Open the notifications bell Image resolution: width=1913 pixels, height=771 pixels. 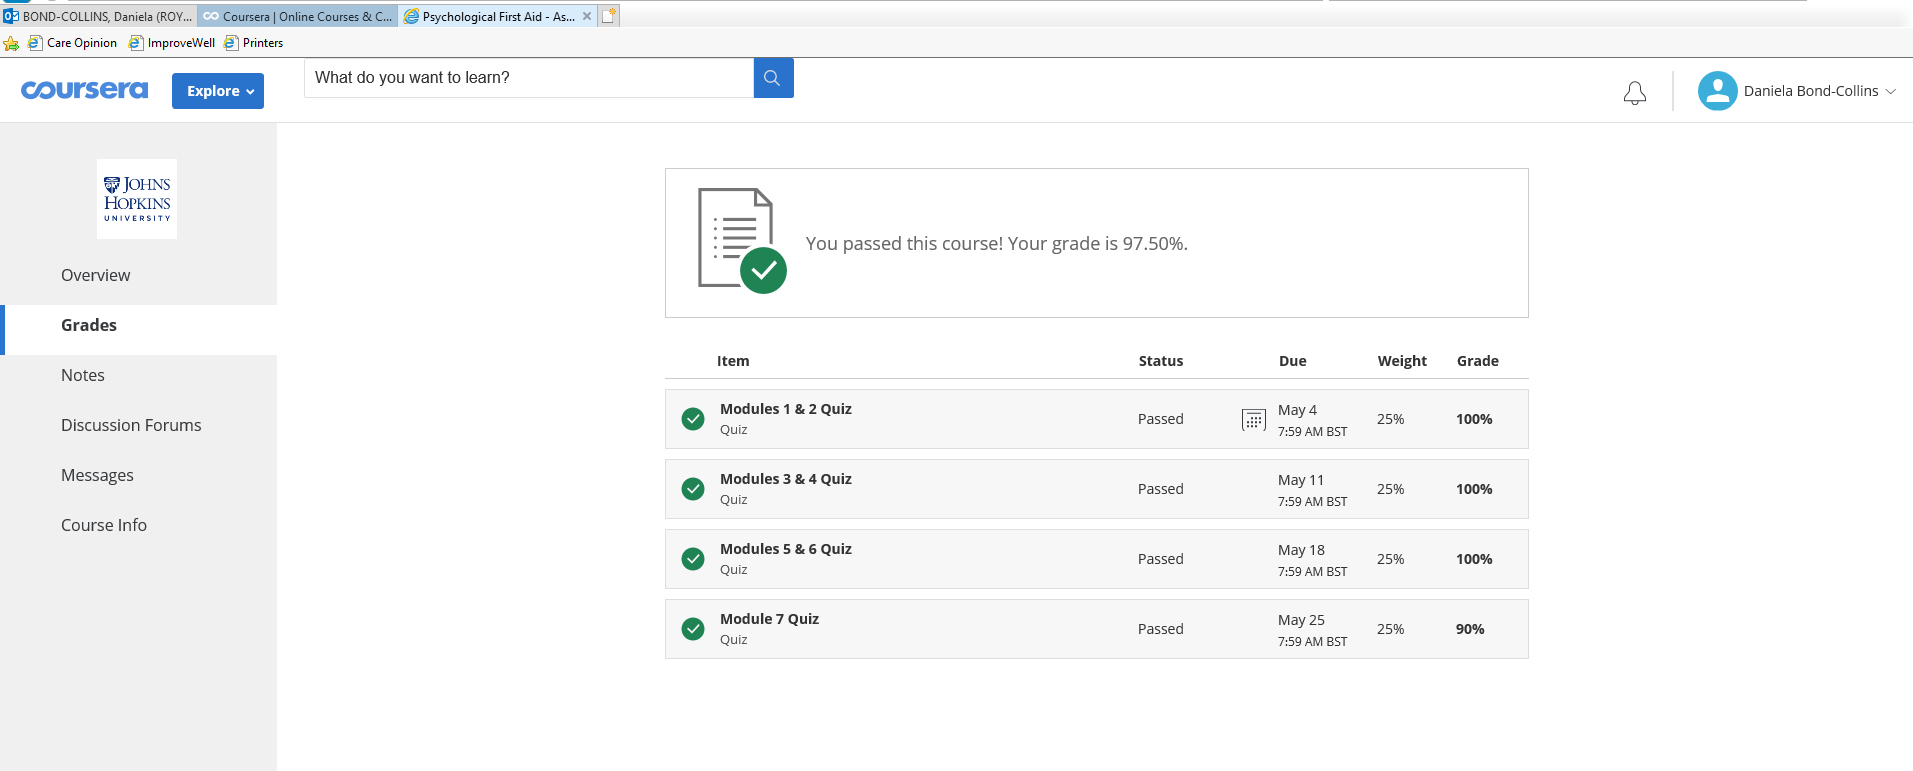tap(1634, 93)
